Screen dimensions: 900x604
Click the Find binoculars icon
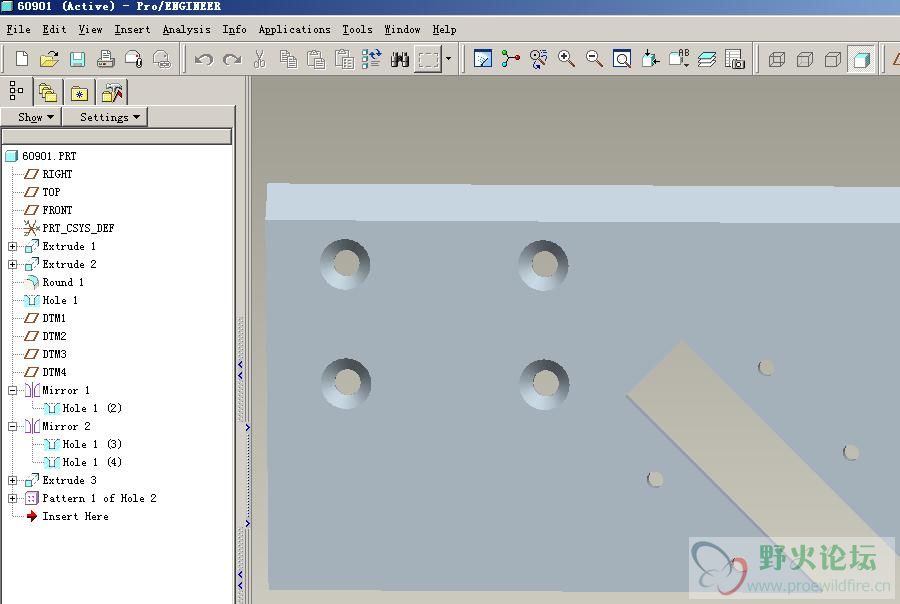pyautogui.click(x=399, y=59)
